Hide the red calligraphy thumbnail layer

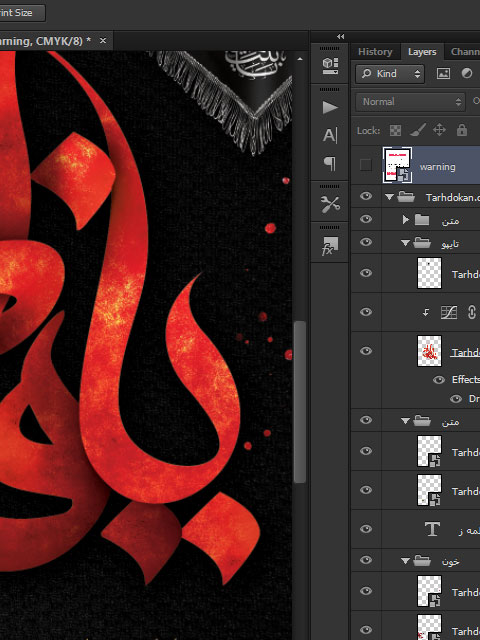pyautogui.click(x=366, y=351)
